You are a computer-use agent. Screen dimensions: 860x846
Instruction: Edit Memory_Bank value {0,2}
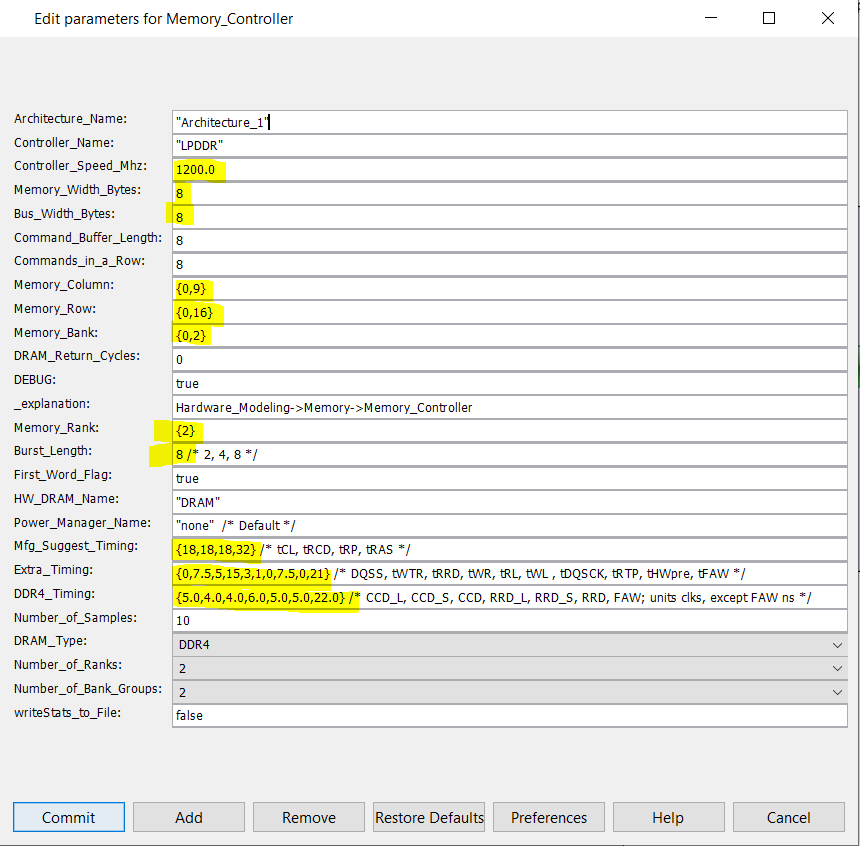click(510, 335)
